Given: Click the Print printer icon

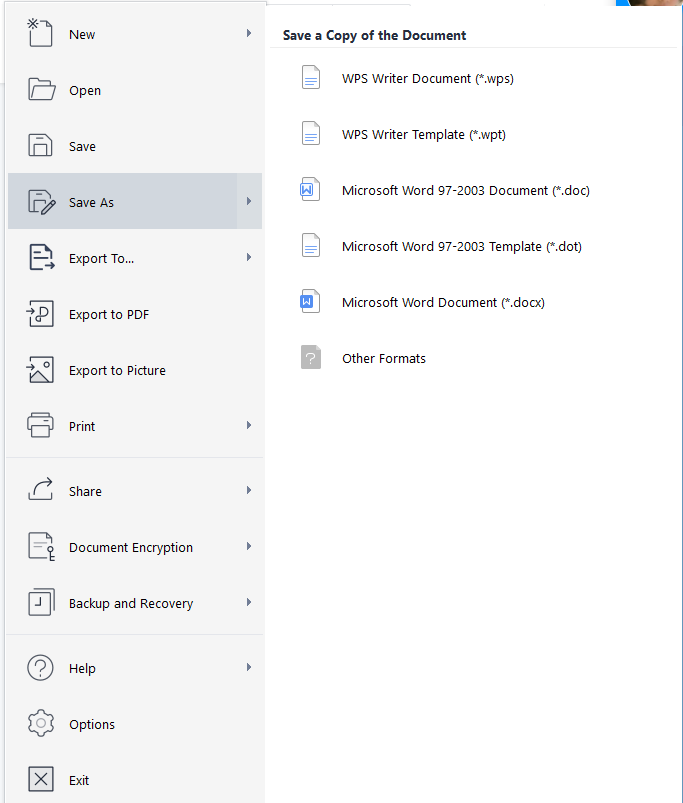Looking at the screenshot, I should 40,426.
